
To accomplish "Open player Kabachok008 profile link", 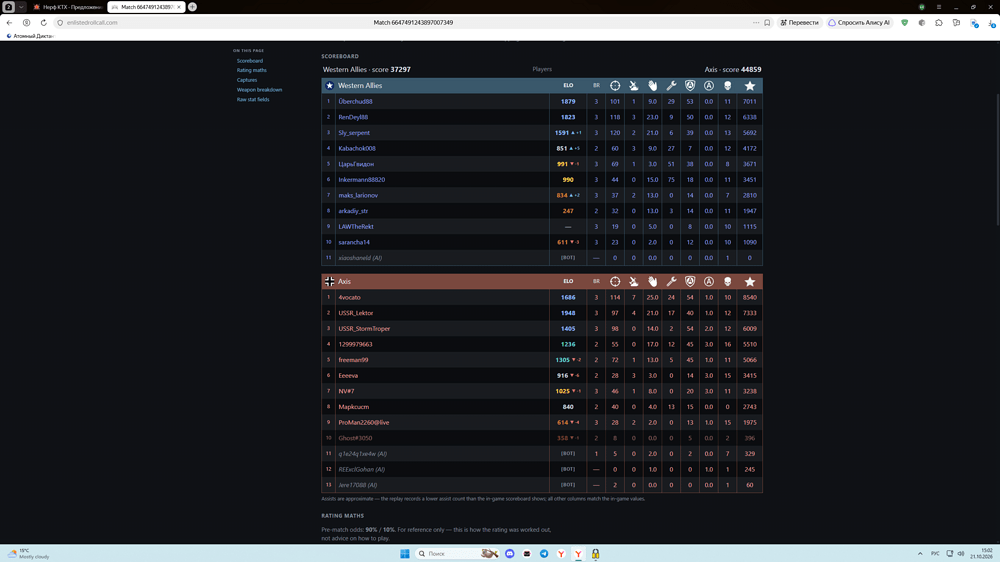I will pyautogui.click(x=357, y=149).
